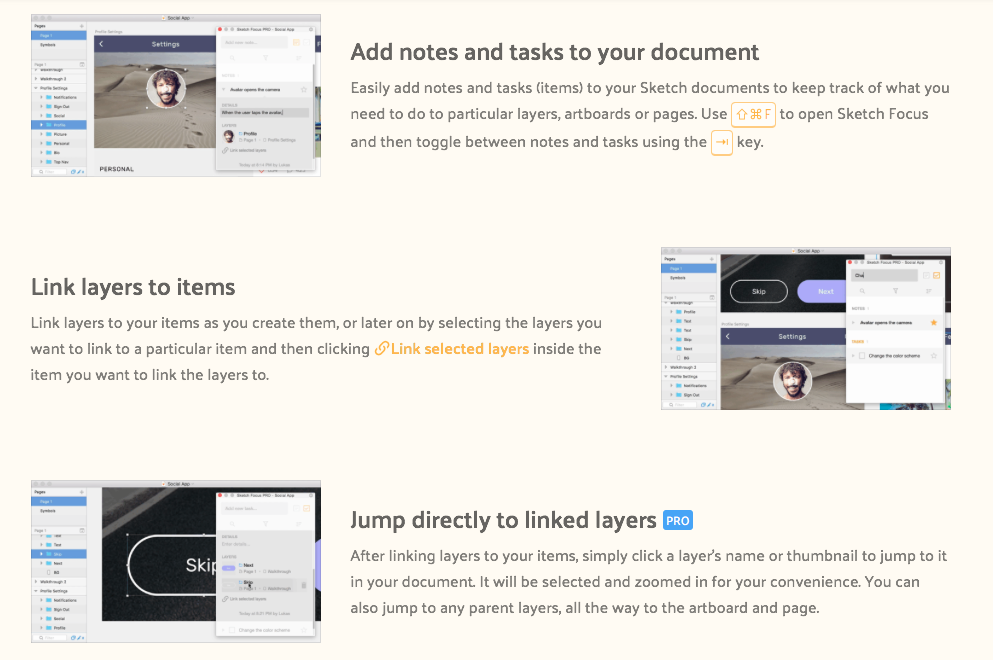Click the blue PRO badge
Viewport: 993px width, 660px height.
(678, 521)
